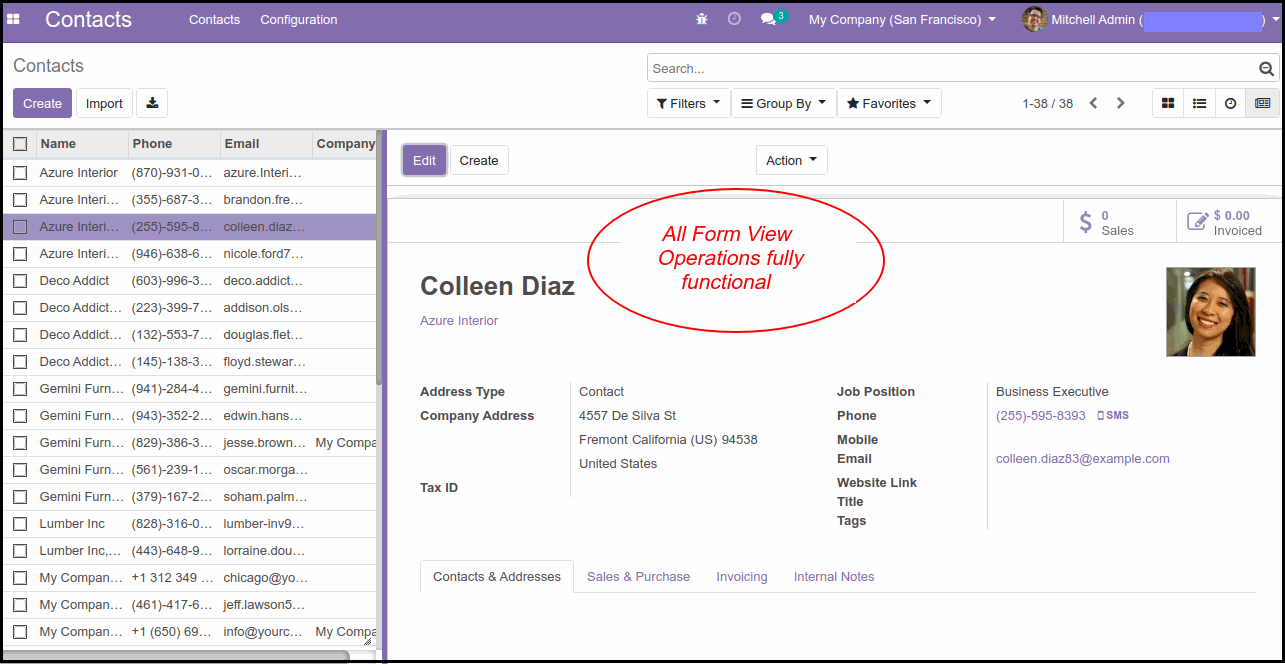Check the colleen.diaz row checkbox
Image resolution: width=1285 pixels, height=664 pixels.
20,227
